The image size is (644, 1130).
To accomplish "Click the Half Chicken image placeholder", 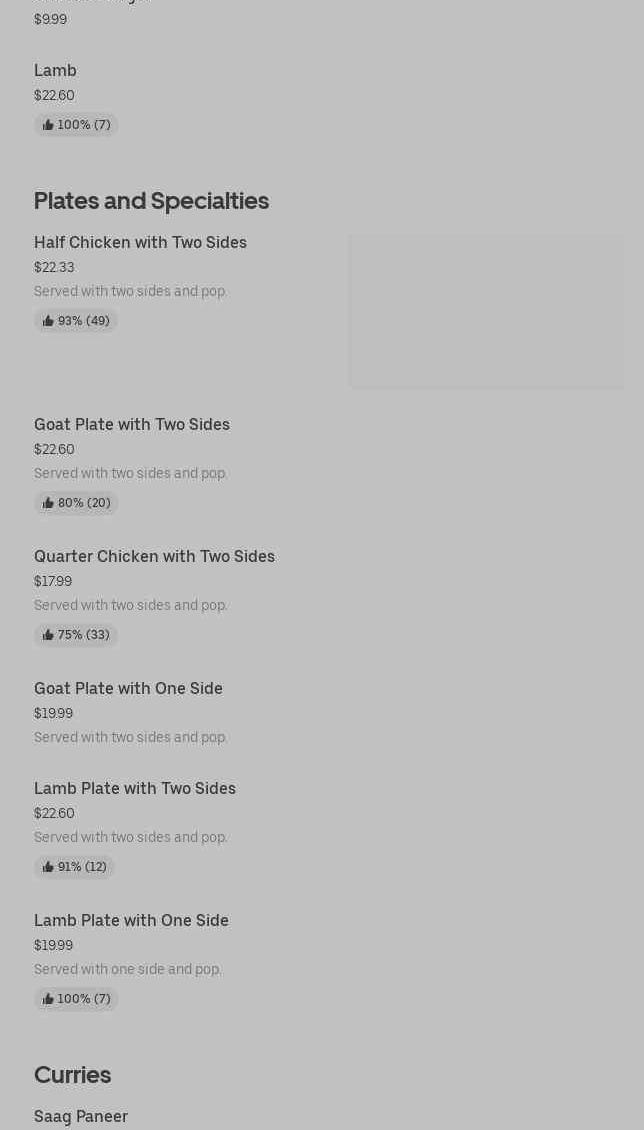I will pyautogui.click(x=486, y=311).
